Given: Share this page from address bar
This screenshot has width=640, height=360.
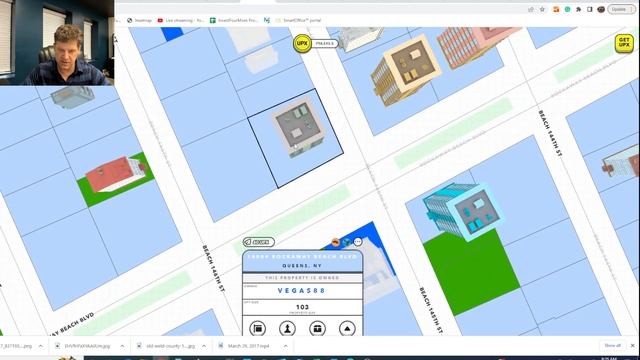Looking at the screenshot, I should 531,9.
